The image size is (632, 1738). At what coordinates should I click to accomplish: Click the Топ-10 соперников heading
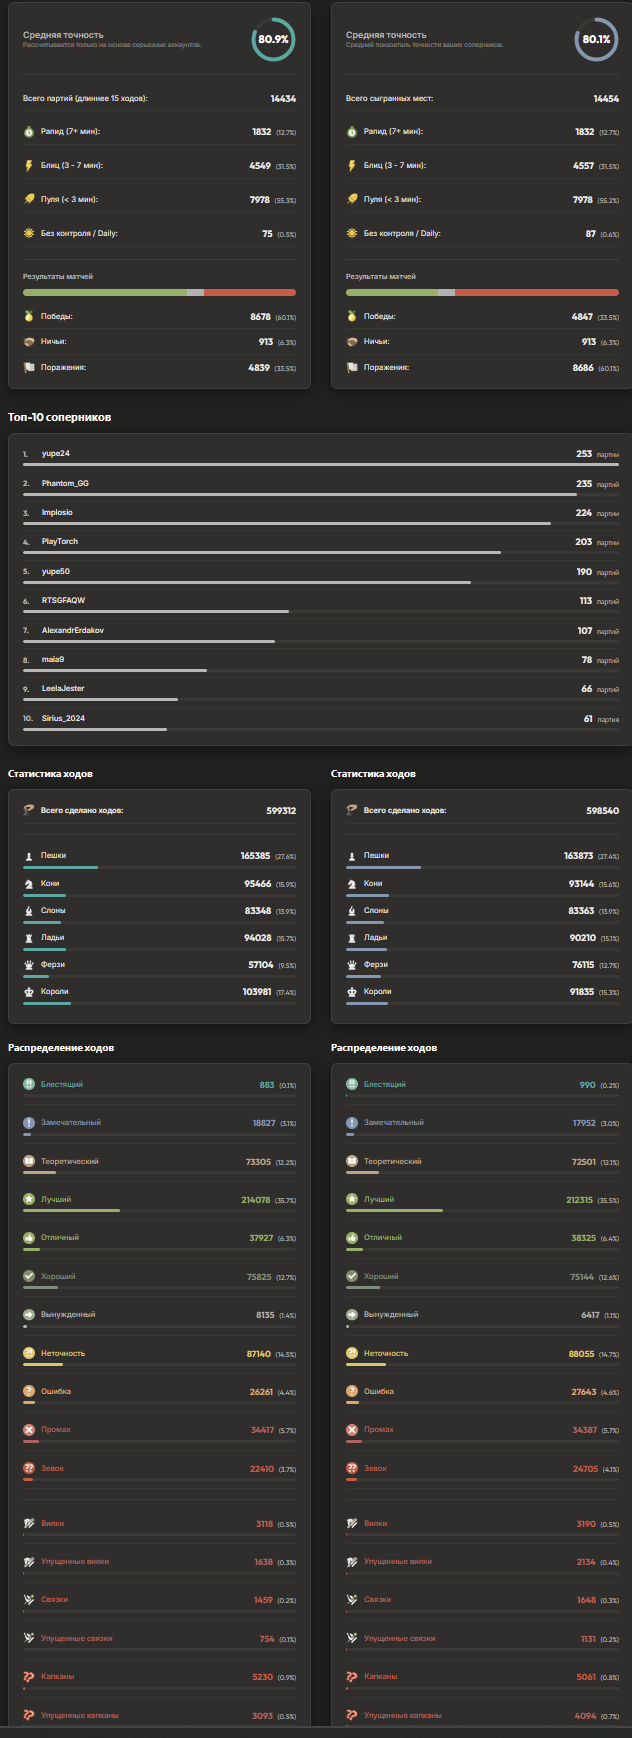[59, 417]
